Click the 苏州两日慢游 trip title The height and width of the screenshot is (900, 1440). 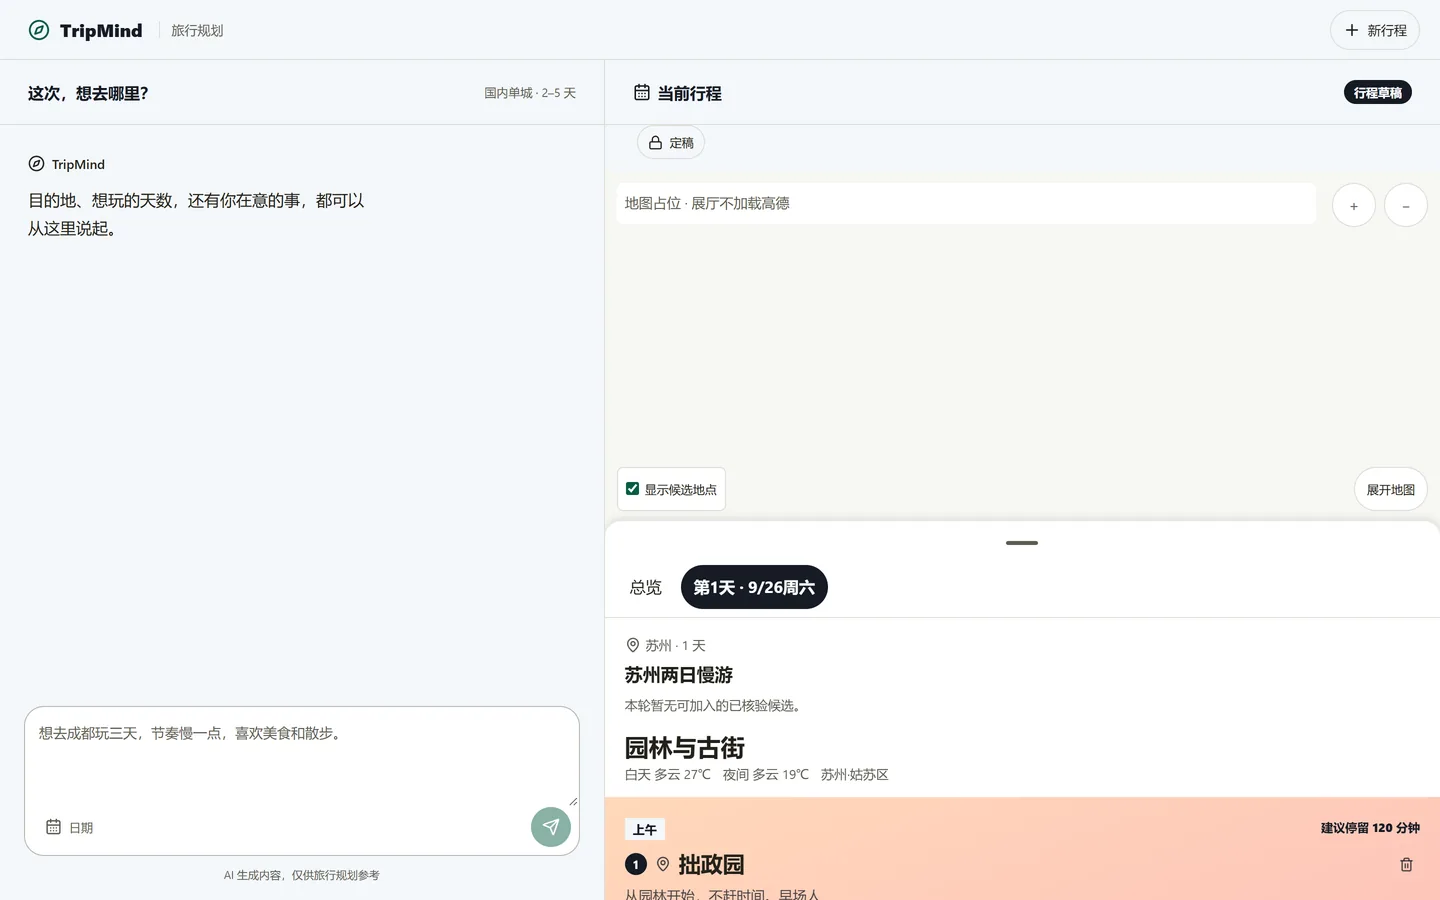pyautogui.click(x=679, y=675)
